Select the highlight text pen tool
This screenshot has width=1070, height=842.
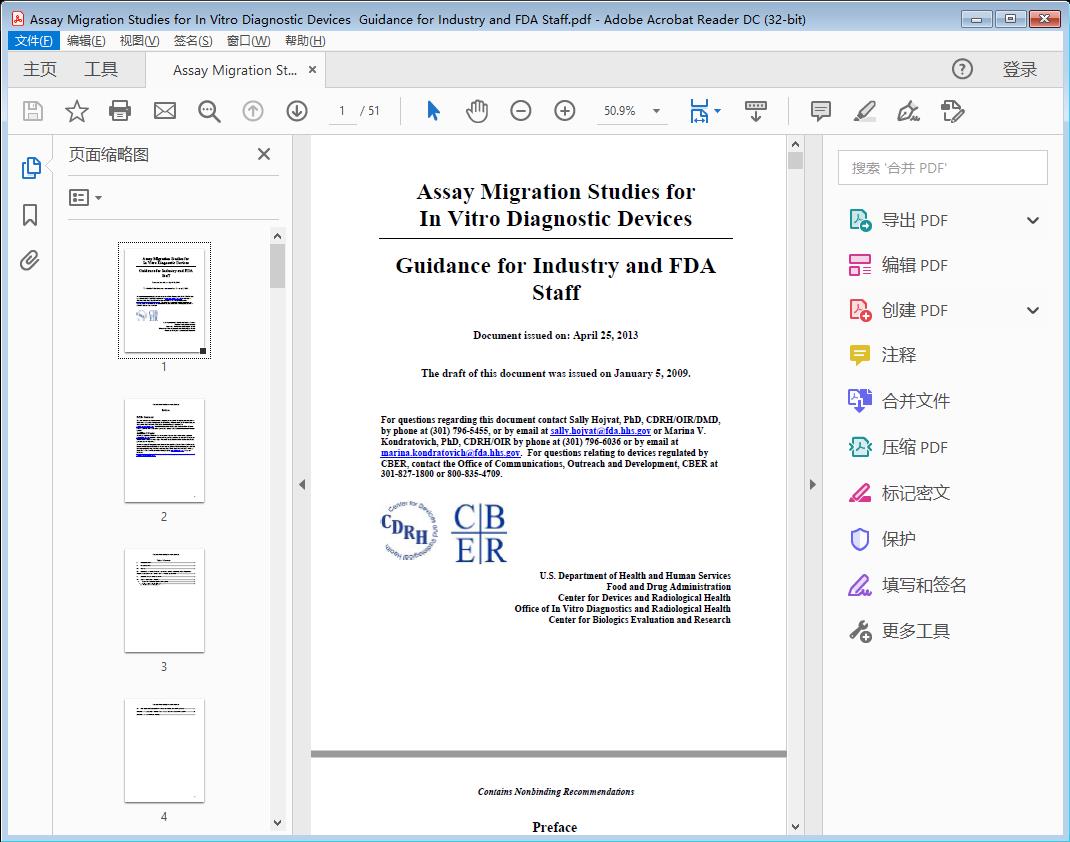click(x=865, y=111)
